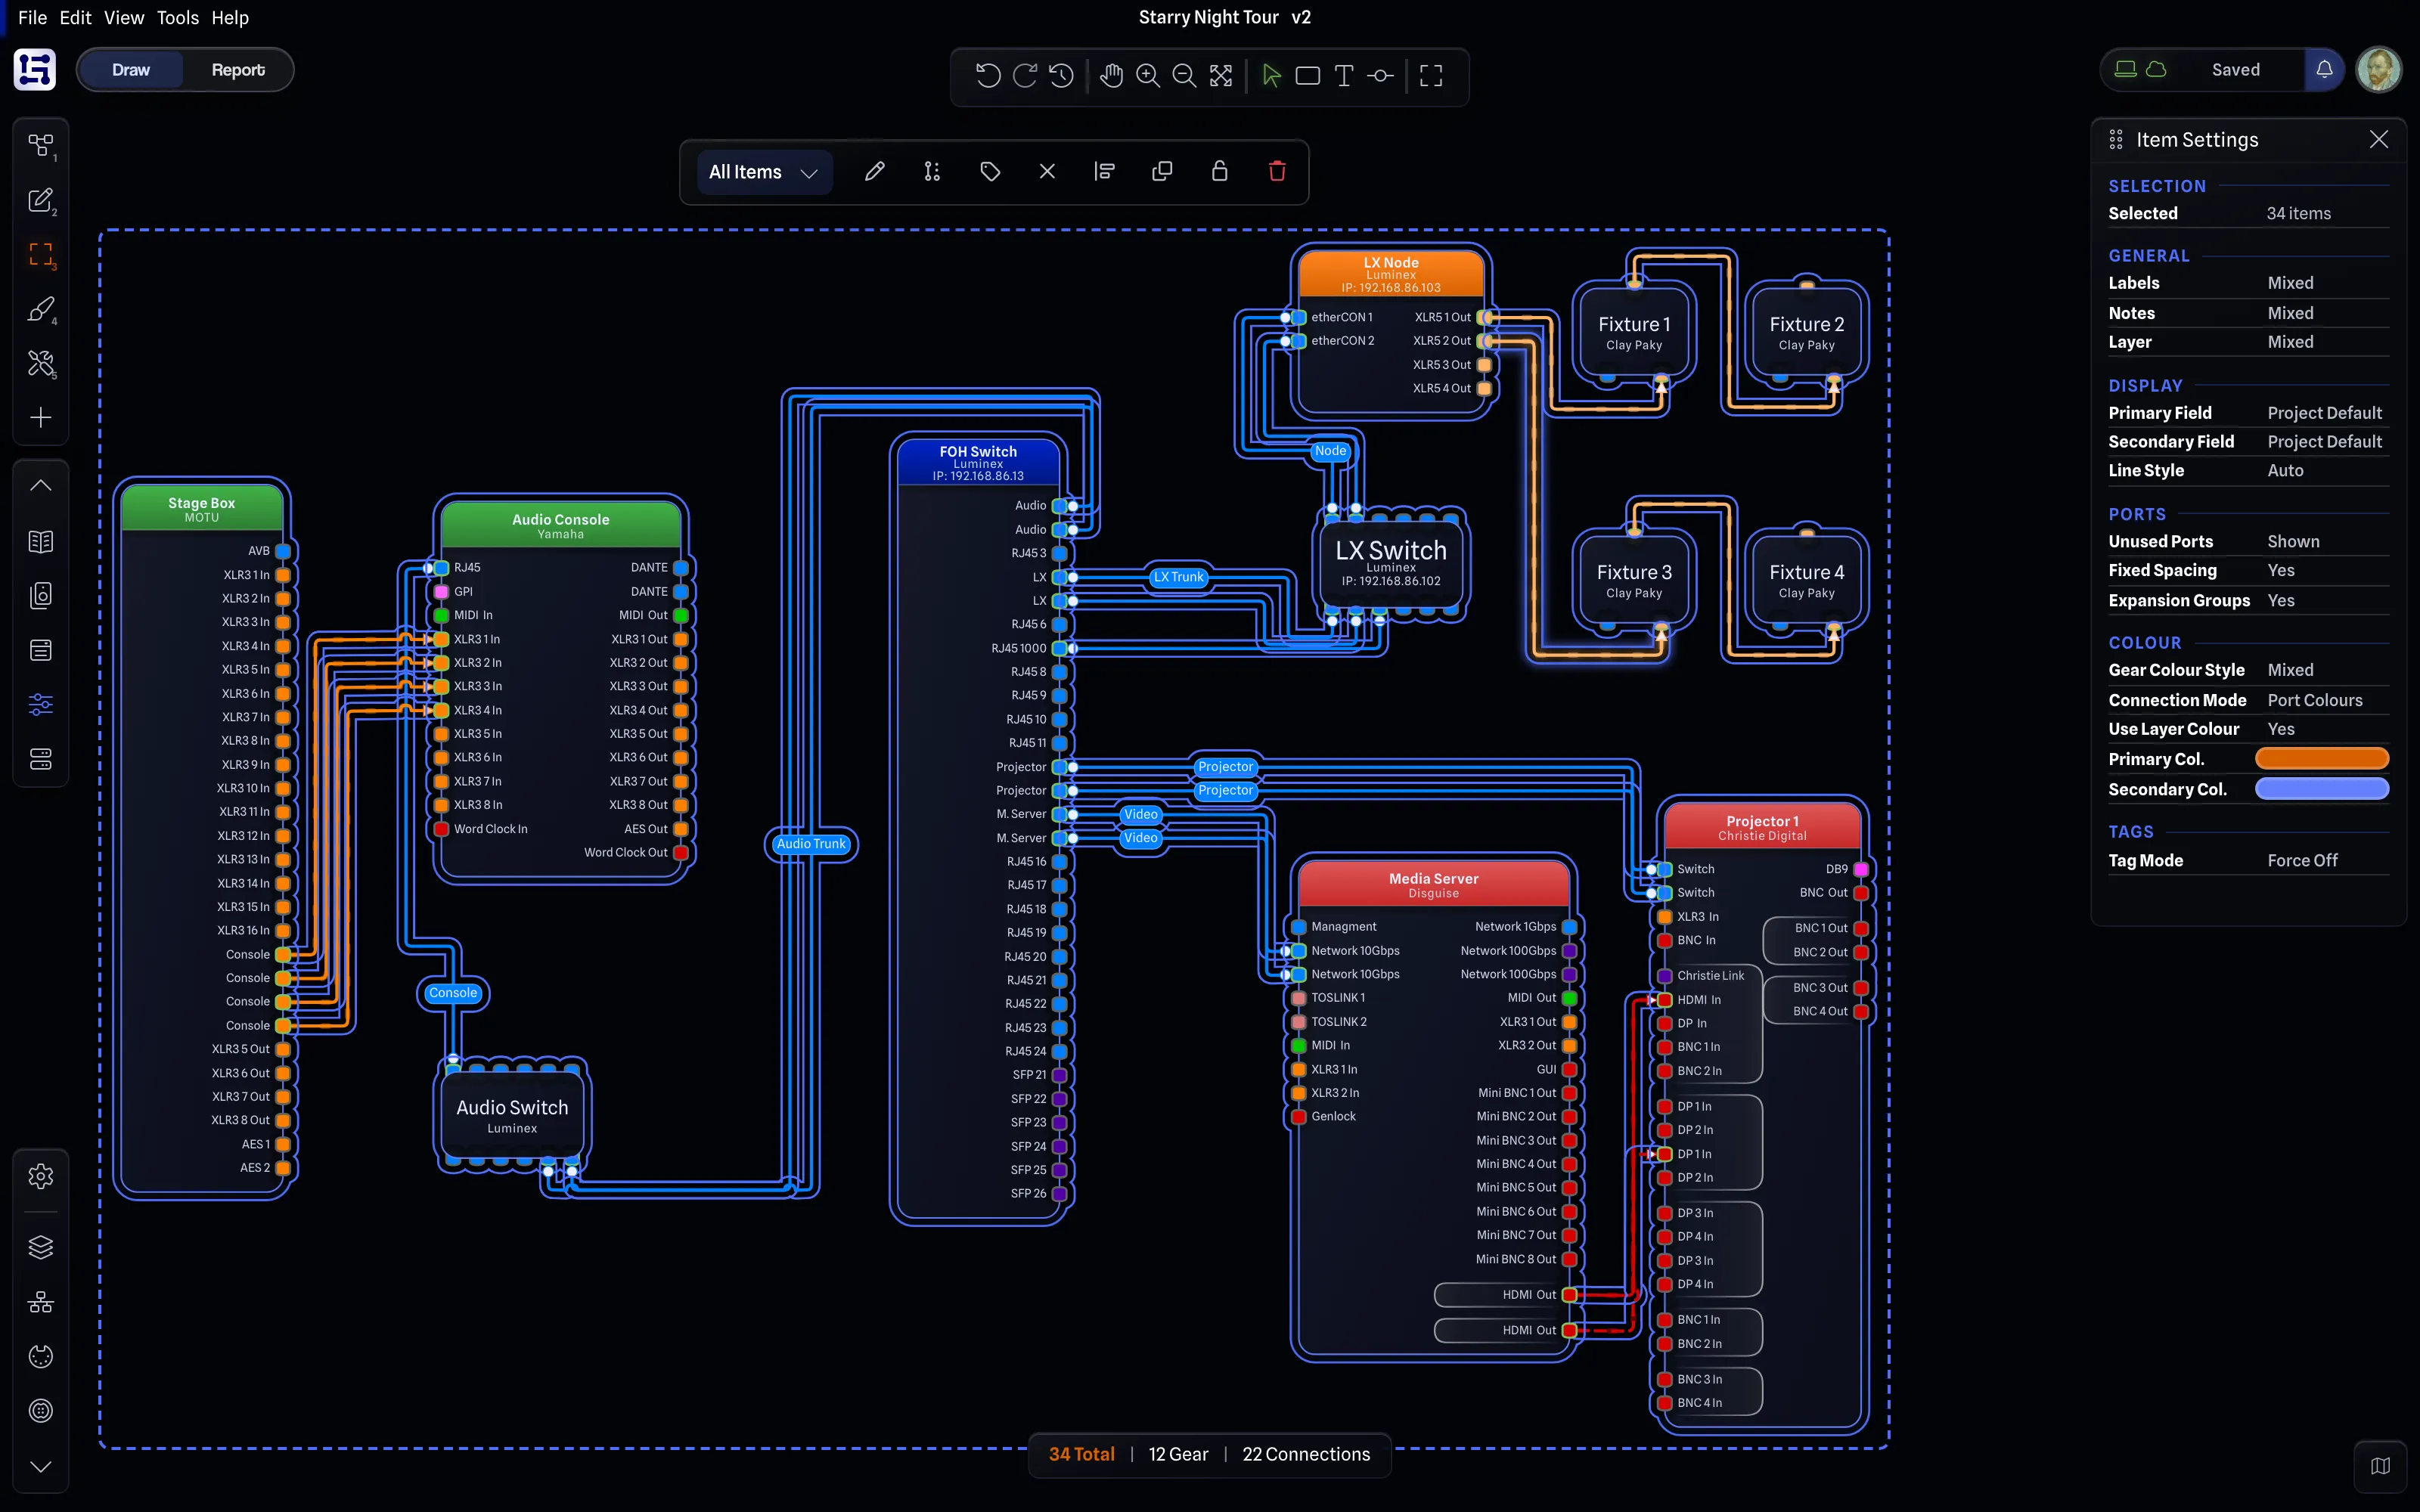Click the zoom in magnifier

[x=1148, y=75]
